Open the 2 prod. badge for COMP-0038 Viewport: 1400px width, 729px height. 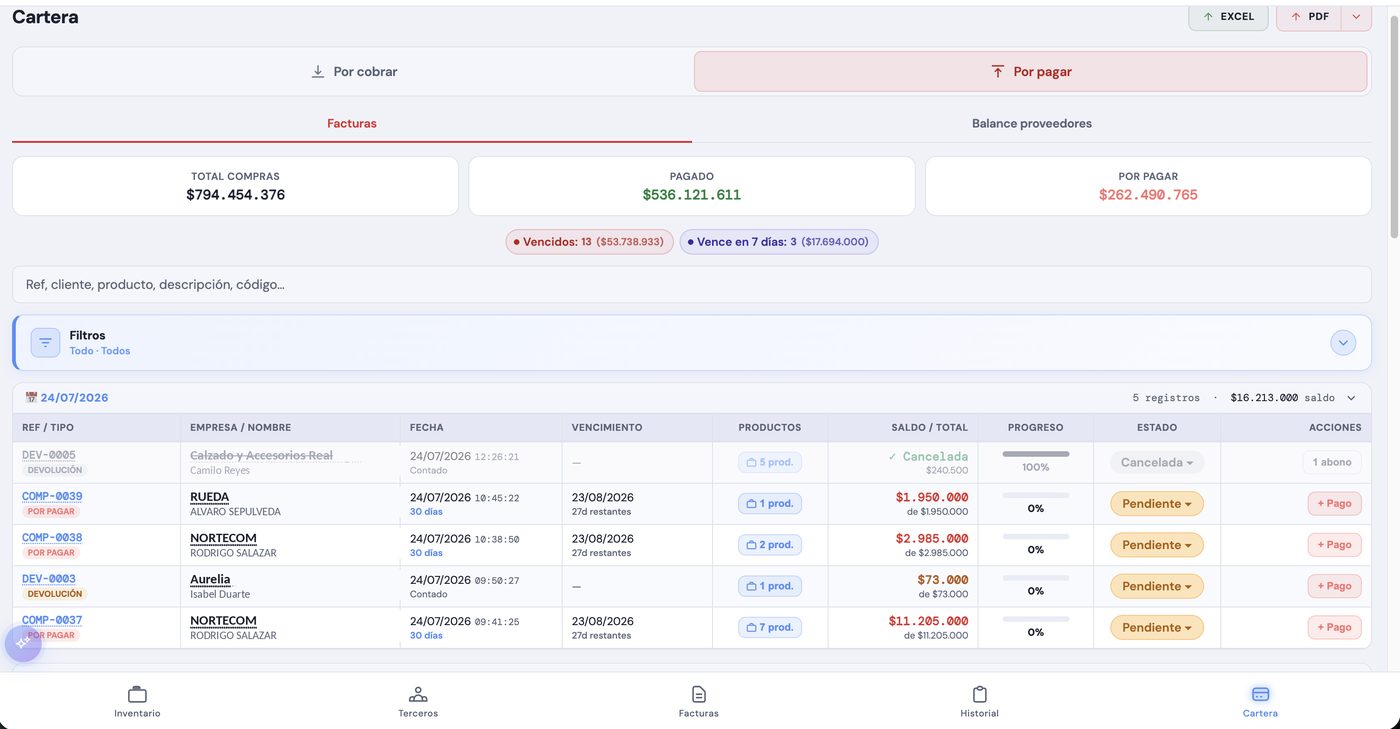(x=770, y=545)
